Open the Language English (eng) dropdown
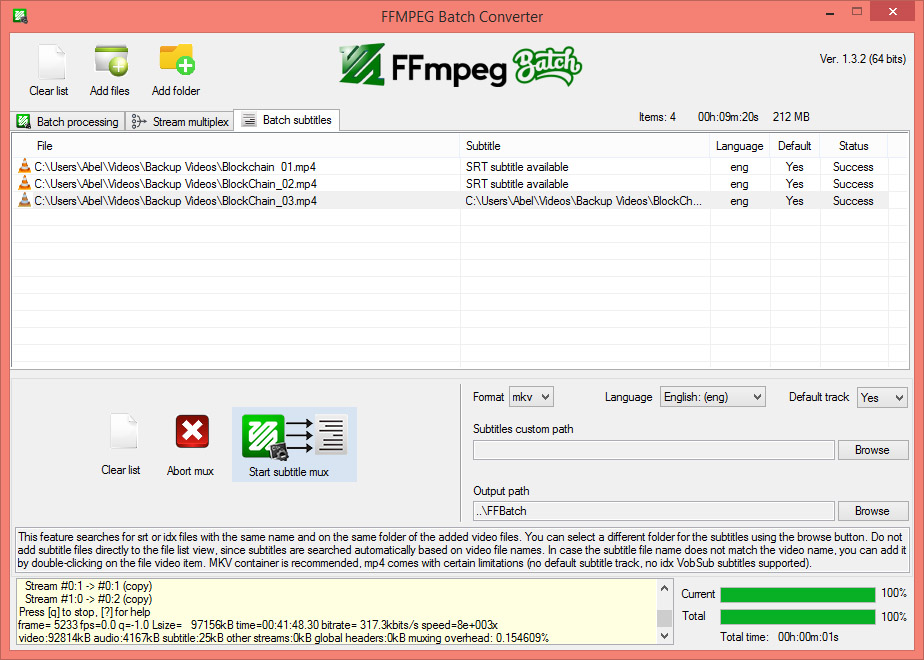 [712, 397]
